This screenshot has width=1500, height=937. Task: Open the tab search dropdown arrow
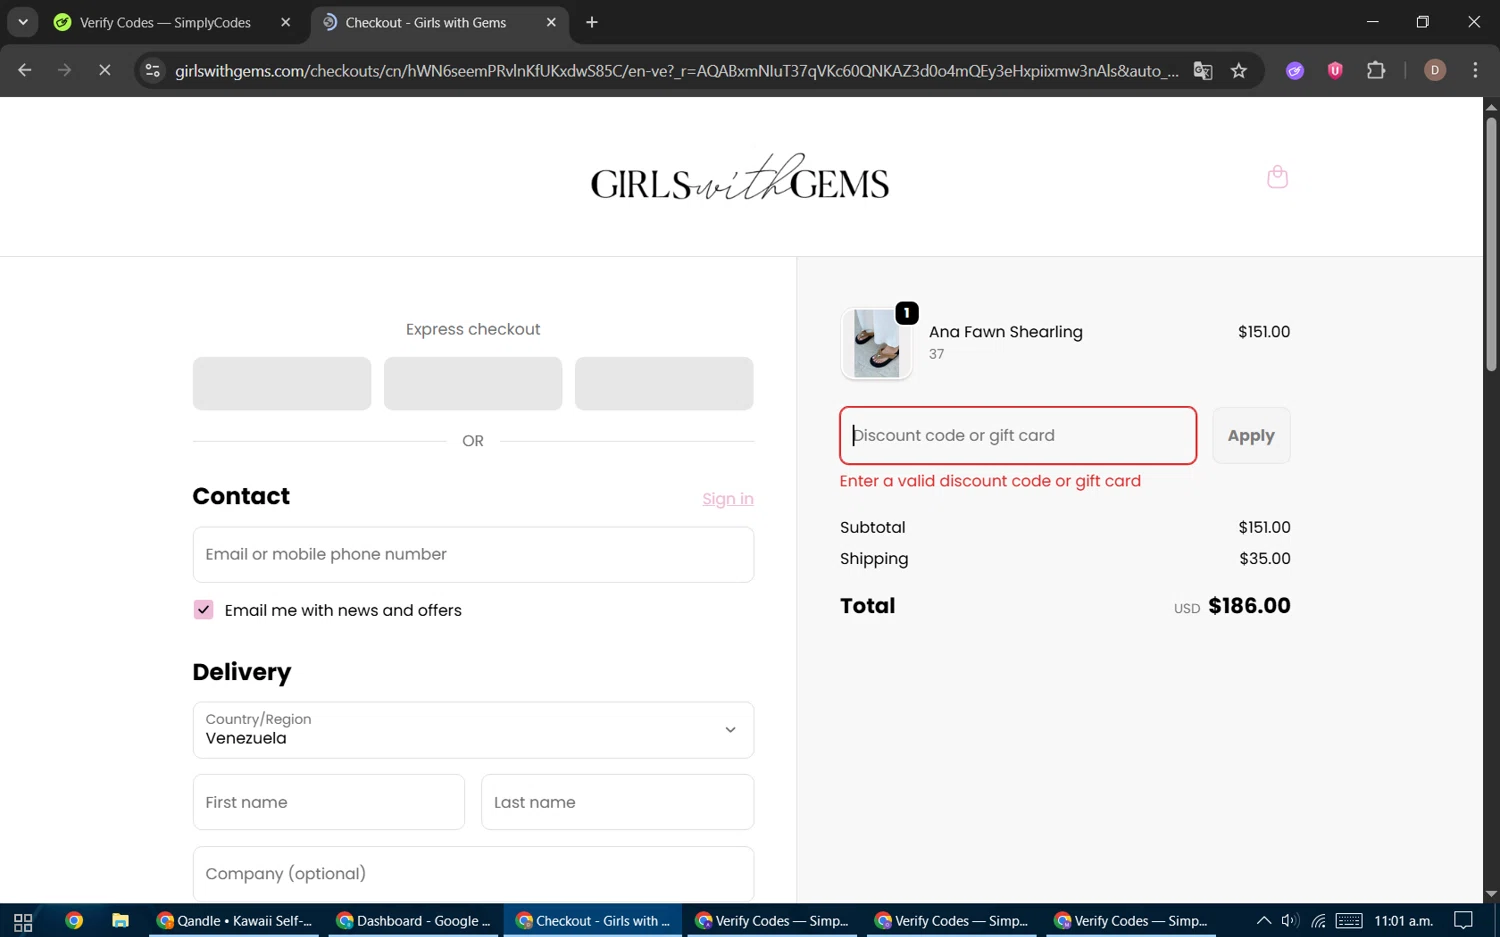[x=22, y=22]
